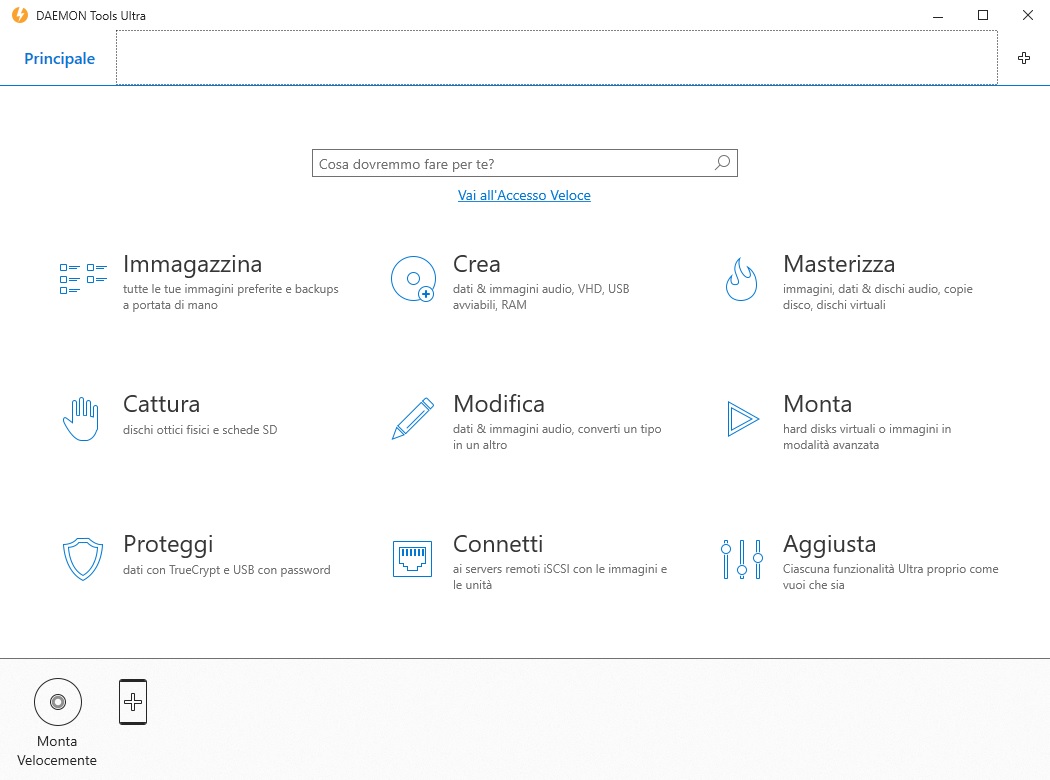Select the Proteggi shield icon
Viewport: 1050px width, 780px height.
(83, 559)
